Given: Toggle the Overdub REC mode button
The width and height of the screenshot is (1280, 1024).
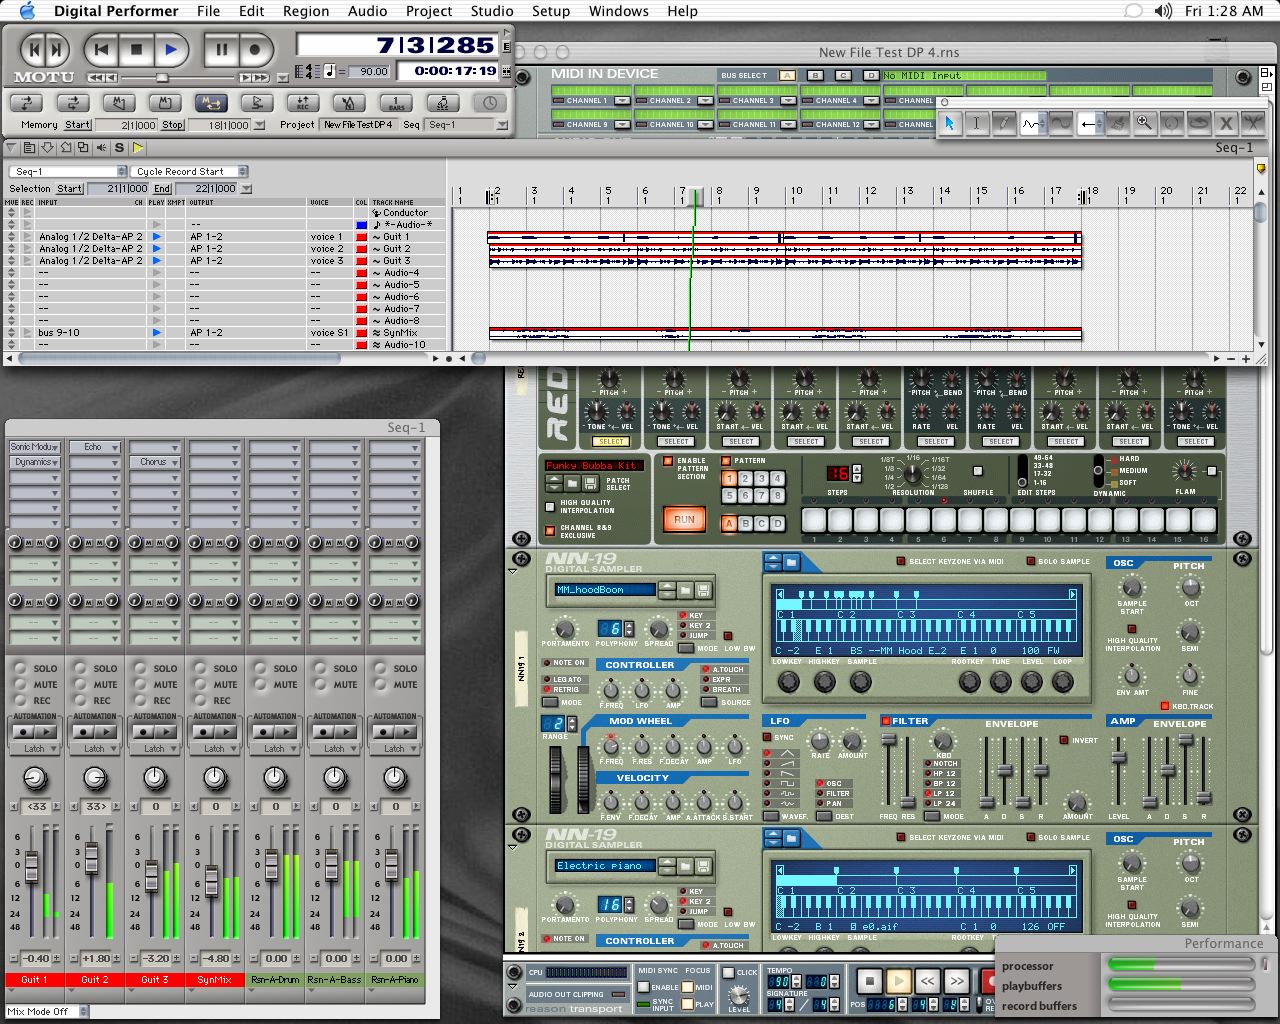Looking at the screenshot, I should point(302,102).
